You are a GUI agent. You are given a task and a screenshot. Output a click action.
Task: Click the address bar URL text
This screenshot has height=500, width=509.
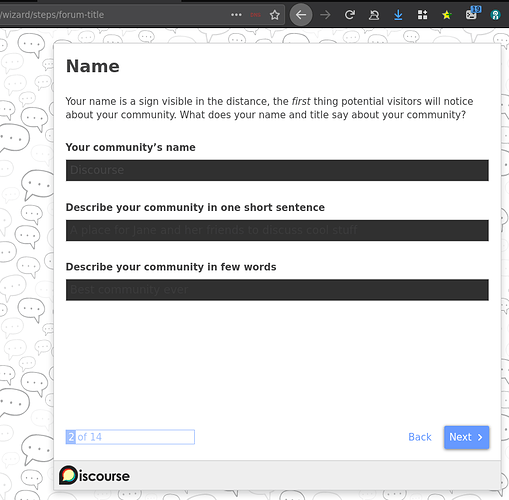coord(52,15)
